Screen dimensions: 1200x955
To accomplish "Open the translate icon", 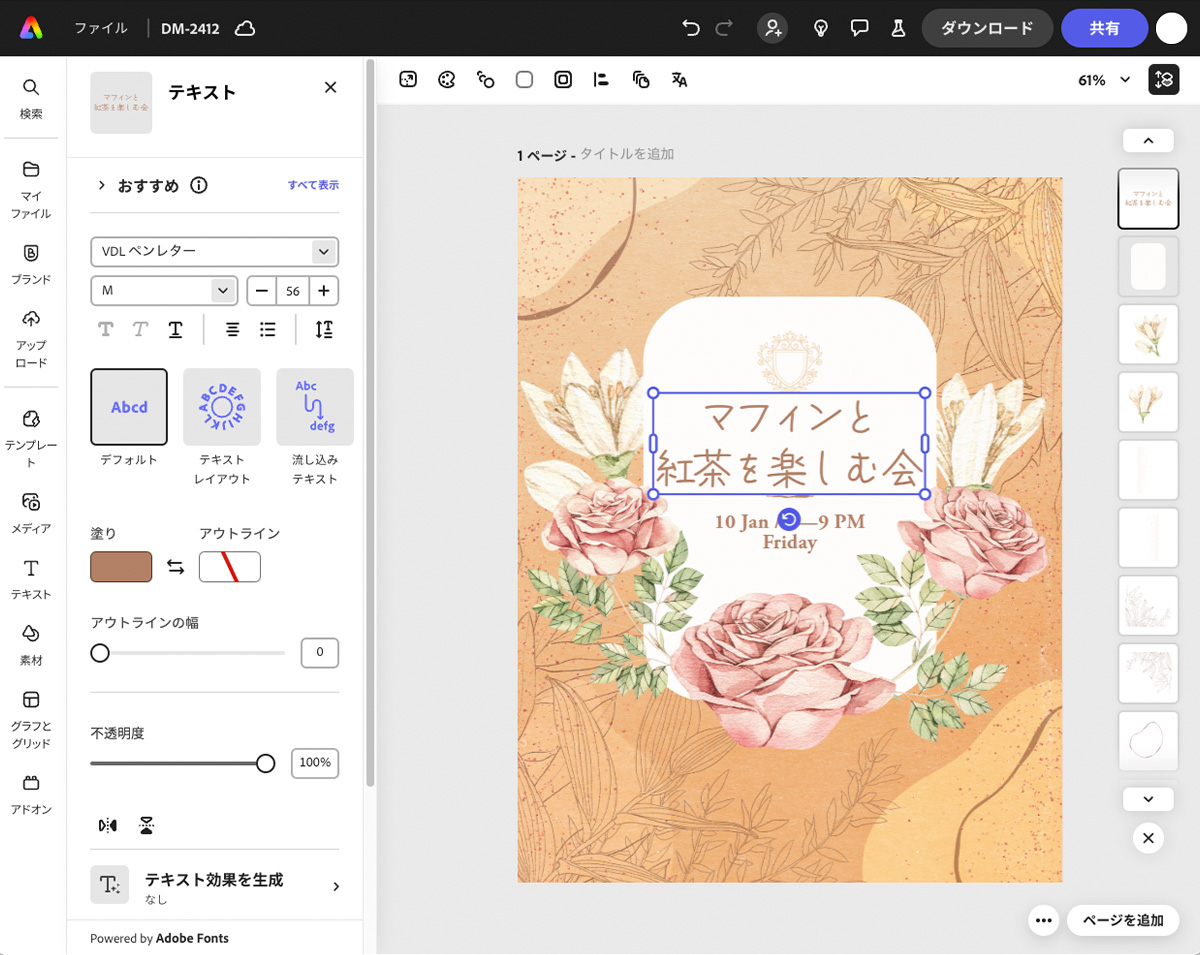I will (679, 80).
